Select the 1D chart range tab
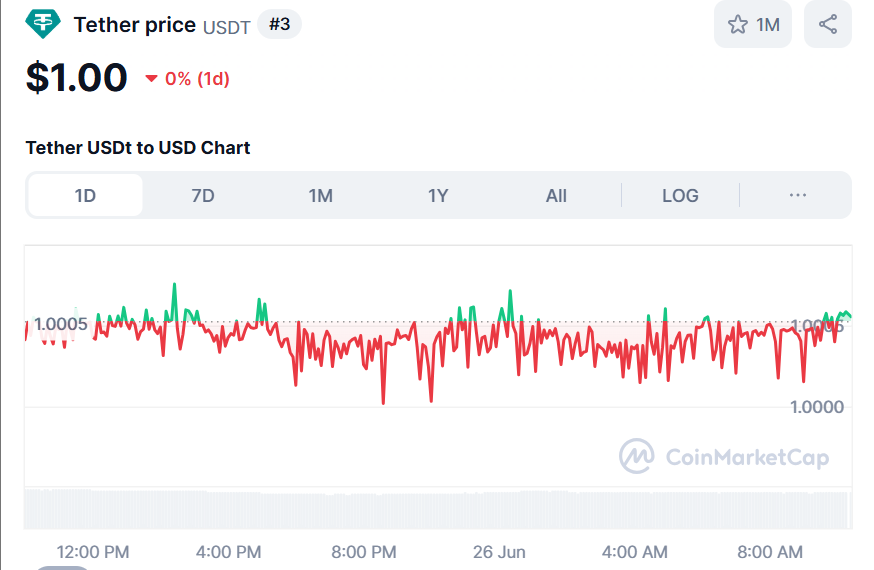 (x=85, y=196)
